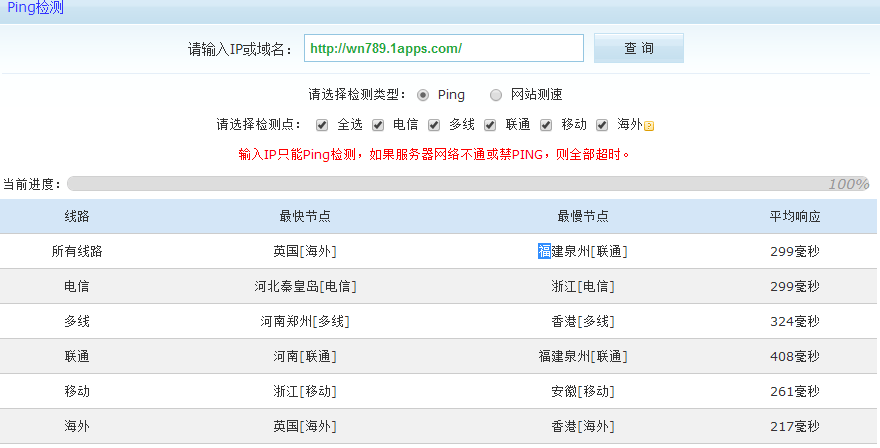Toggle the 移动 checkbox

(546, 125)
